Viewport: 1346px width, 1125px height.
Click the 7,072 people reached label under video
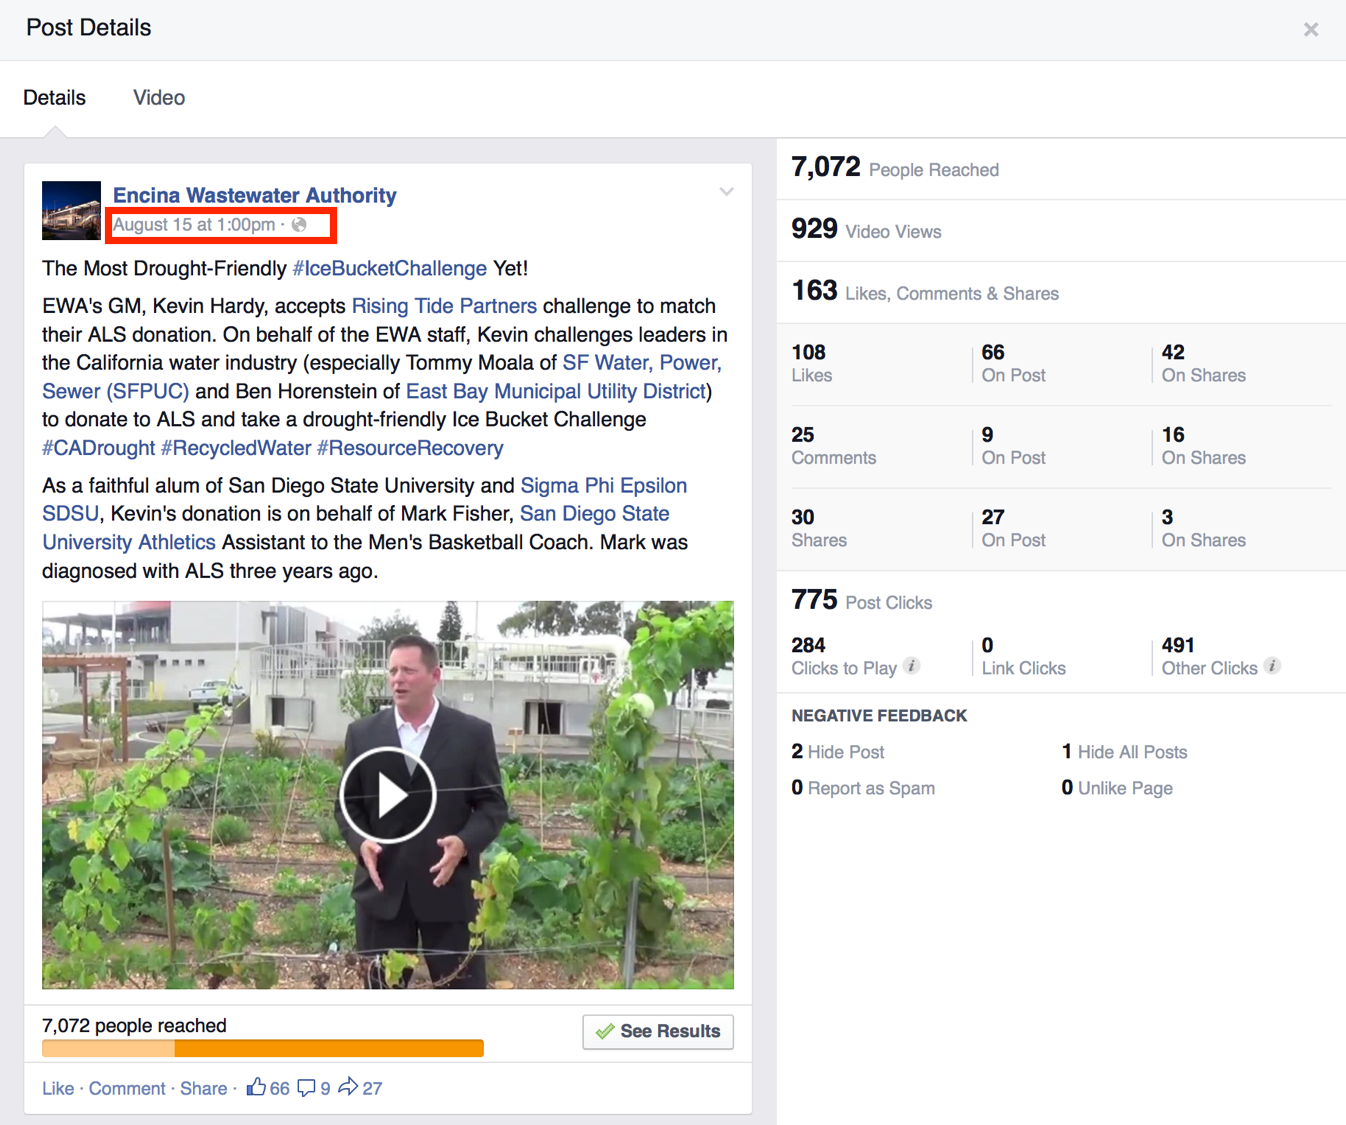click(134, 1025)
